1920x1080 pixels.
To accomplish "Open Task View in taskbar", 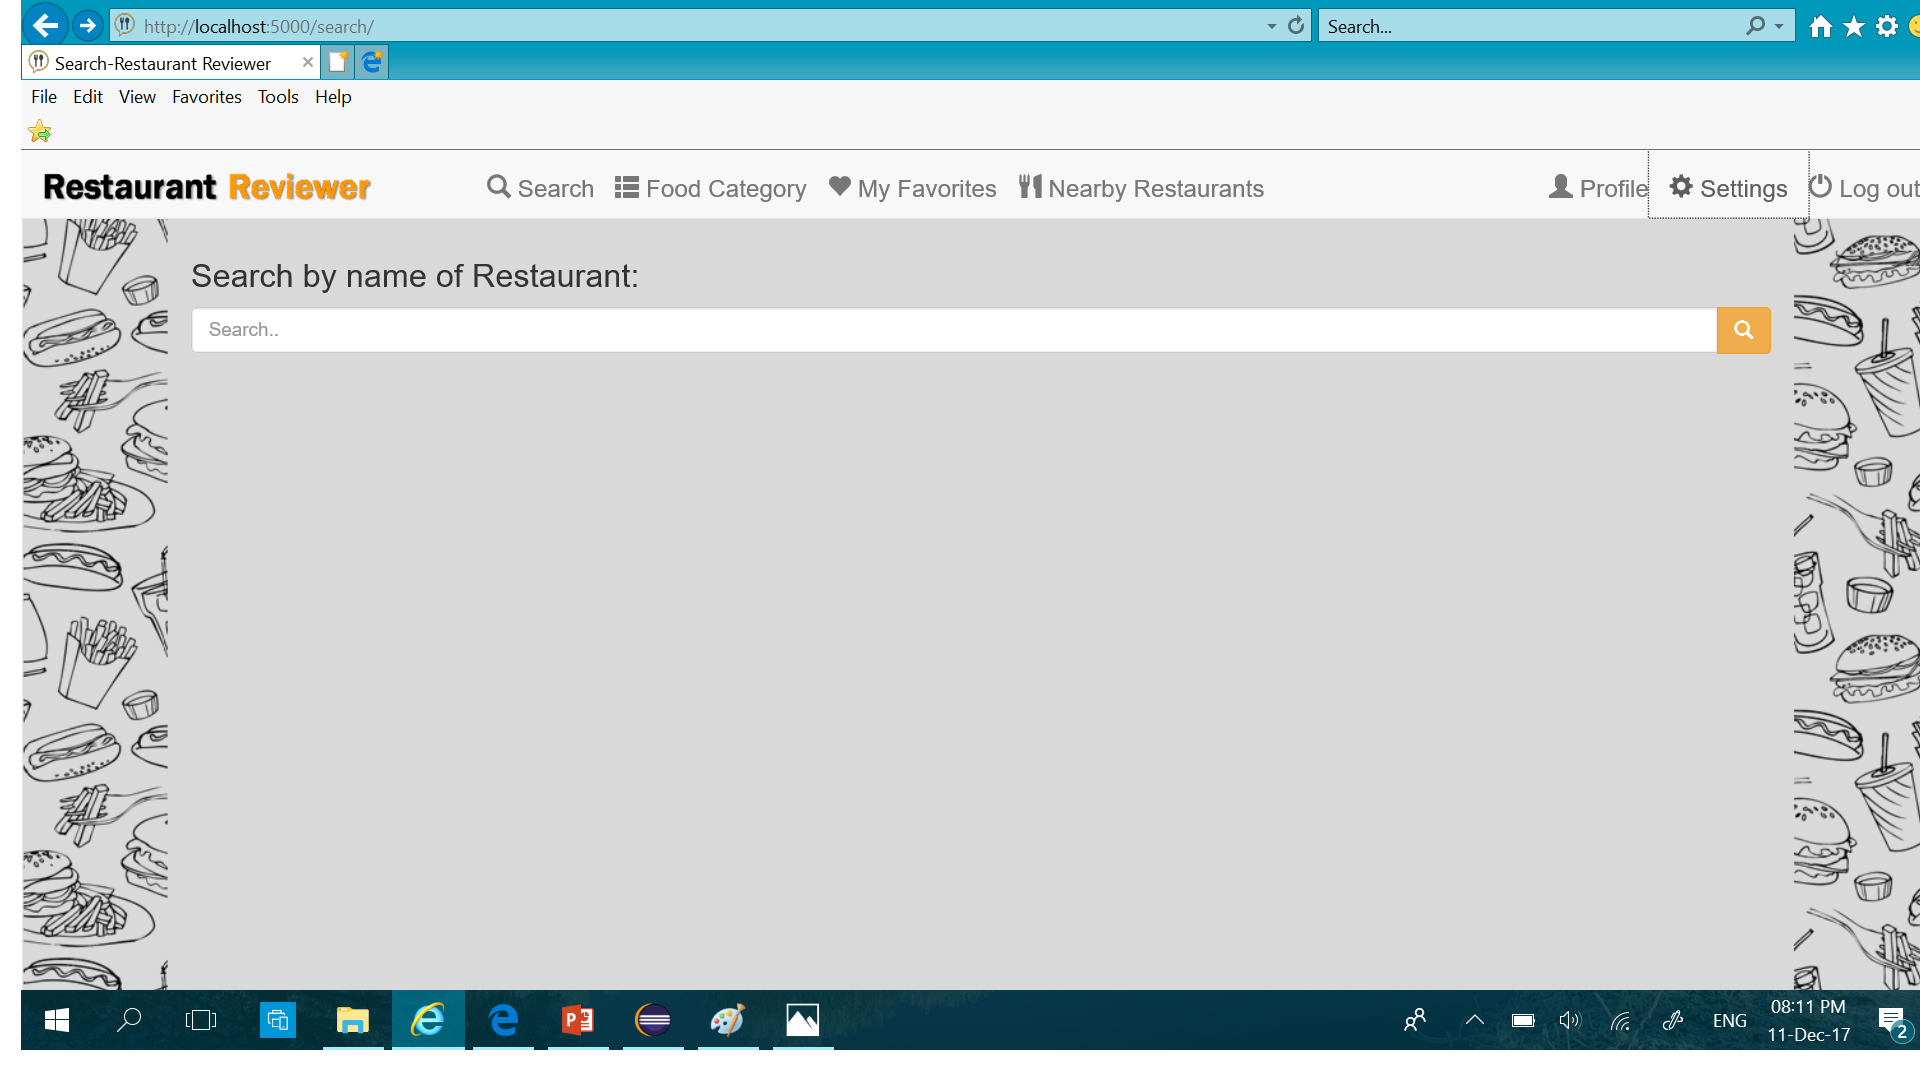I will (x=201, y=1020).
